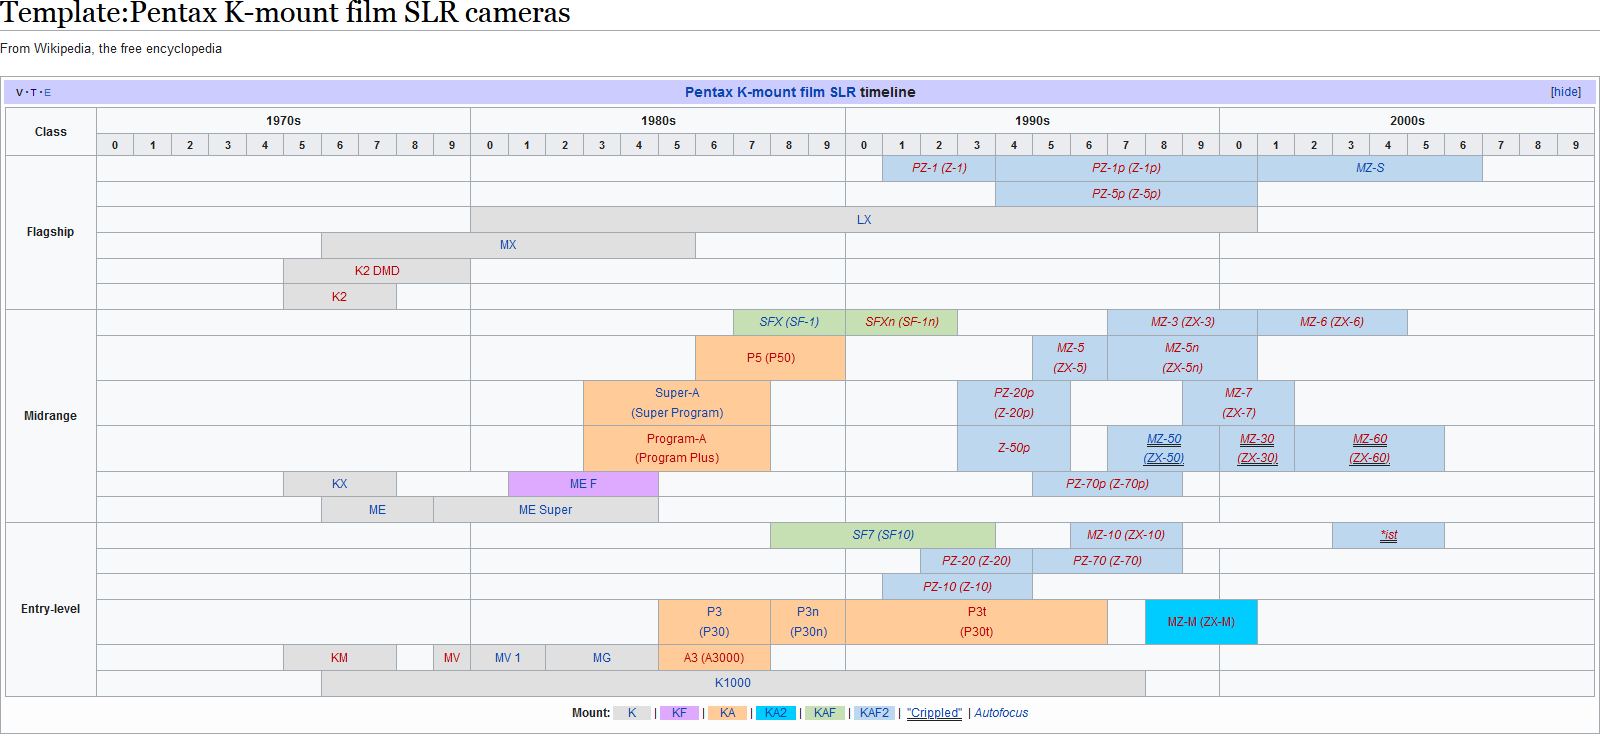
Task: Click the KF mount legend swatch
Action: 679,713
